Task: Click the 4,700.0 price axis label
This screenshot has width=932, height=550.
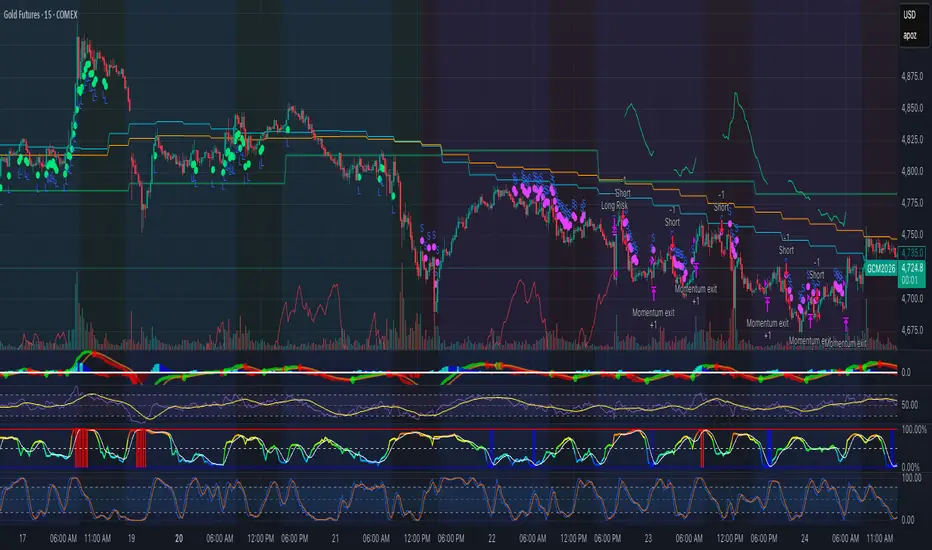Action: point(912,298)
